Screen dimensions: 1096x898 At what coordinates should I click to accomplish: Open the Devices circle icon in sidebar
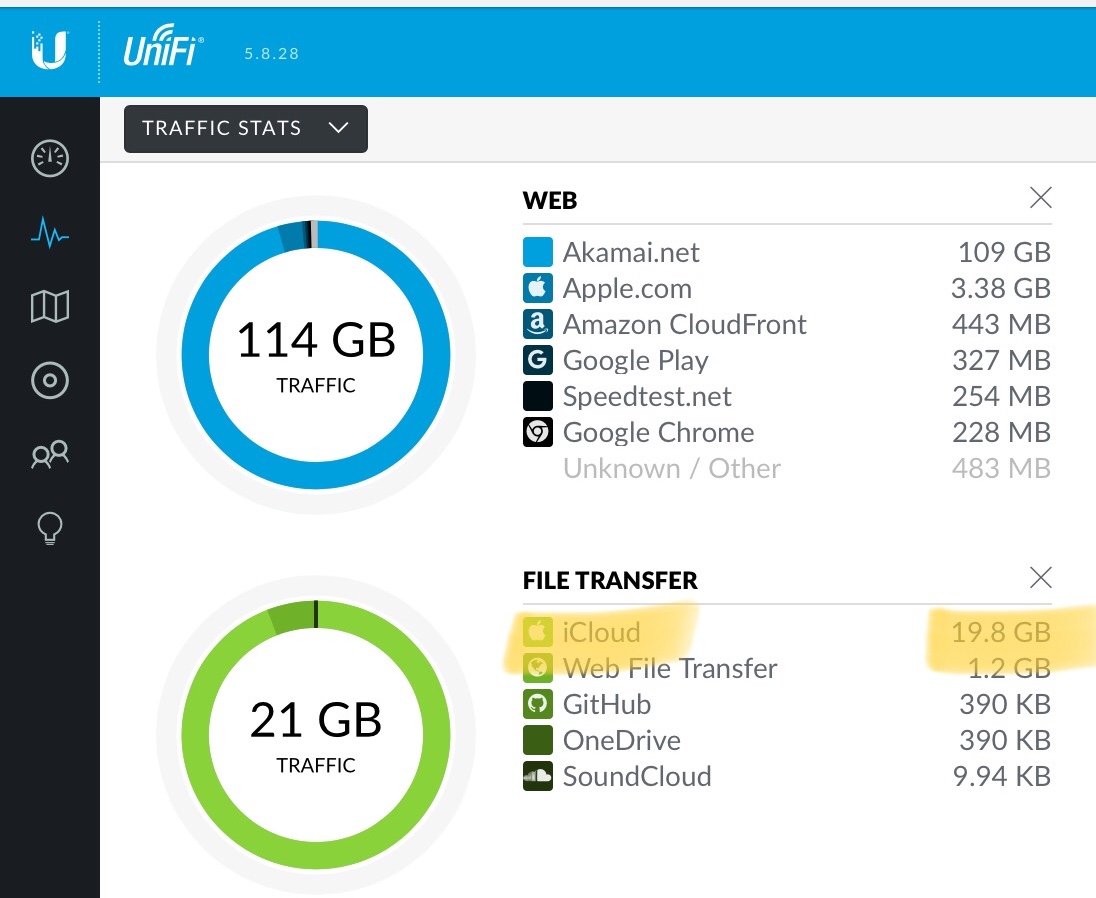[50, 380]
